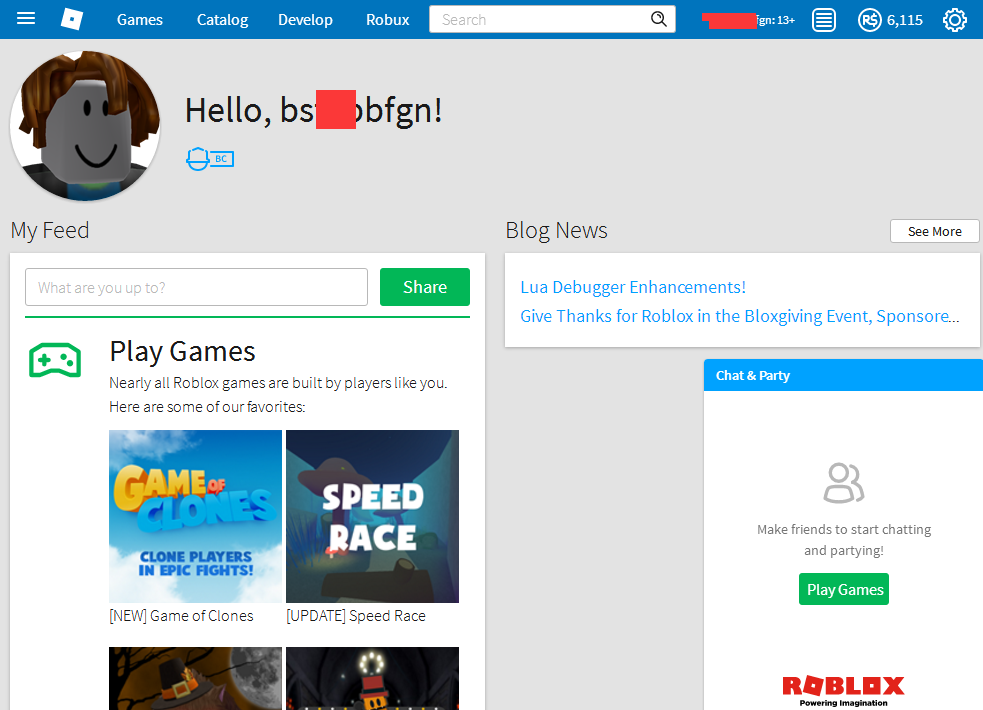
Task: Click the pilgrim hat game thumbnail
Action: pyautogui.click(x=196, y=679)
